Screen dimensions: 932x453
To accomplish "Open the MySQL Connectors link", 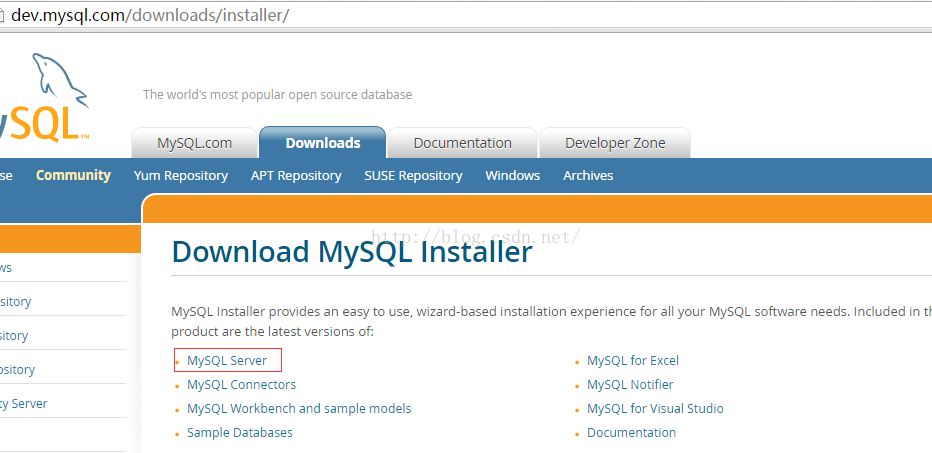I will coord(241,385).
